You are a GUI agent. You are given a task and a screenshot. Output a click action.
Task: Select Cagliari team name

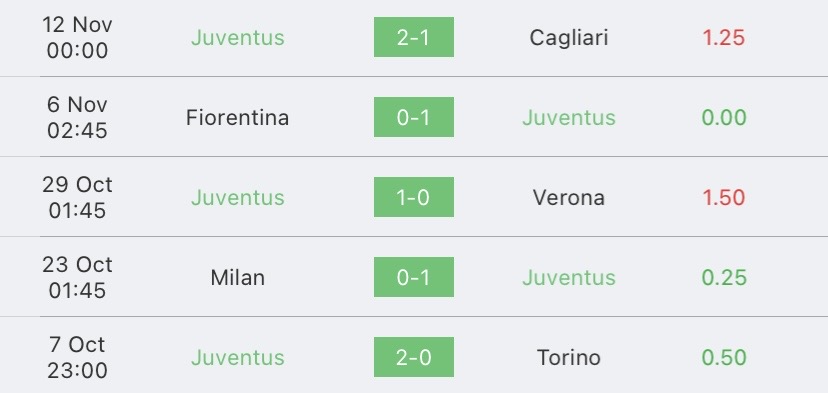coord(569,38)
